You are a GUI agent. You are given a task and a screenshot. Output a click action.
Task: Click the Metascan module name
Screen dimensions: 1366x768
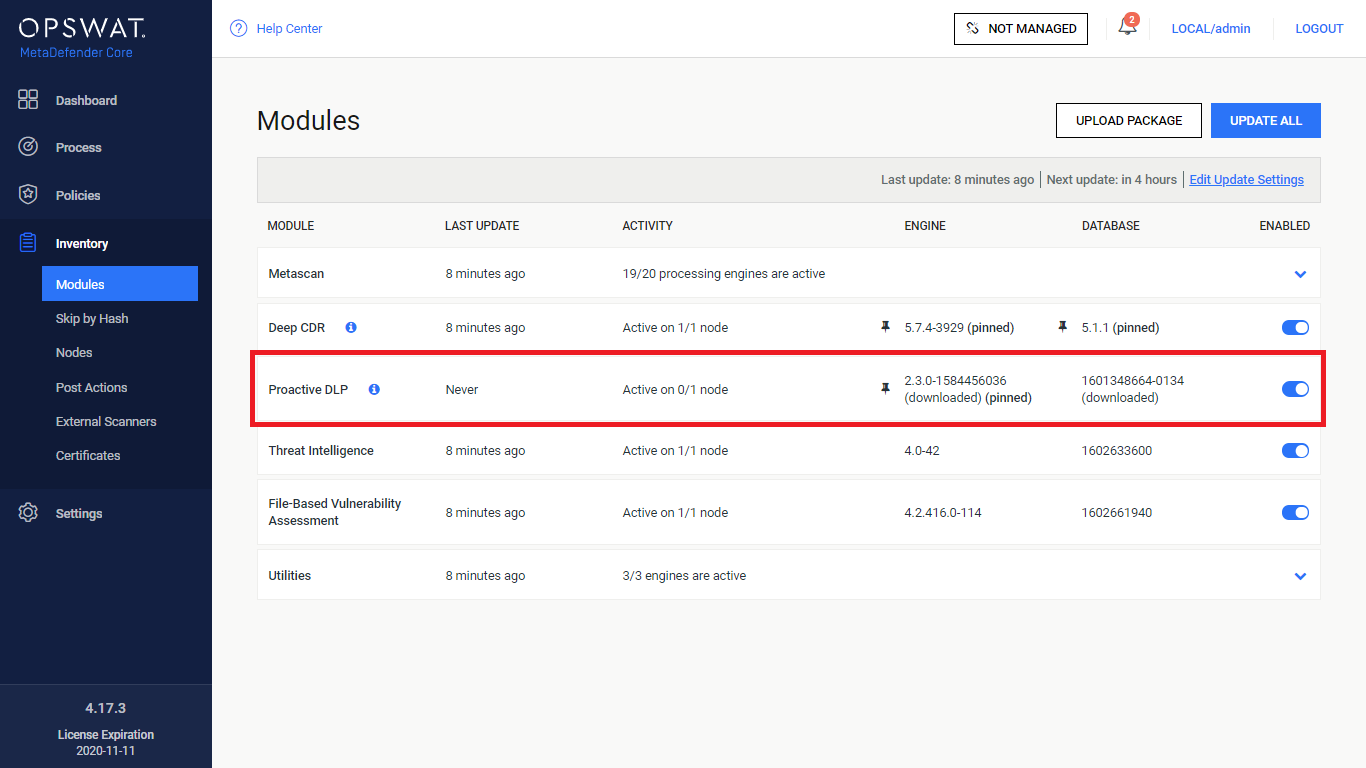pos(296,274)
